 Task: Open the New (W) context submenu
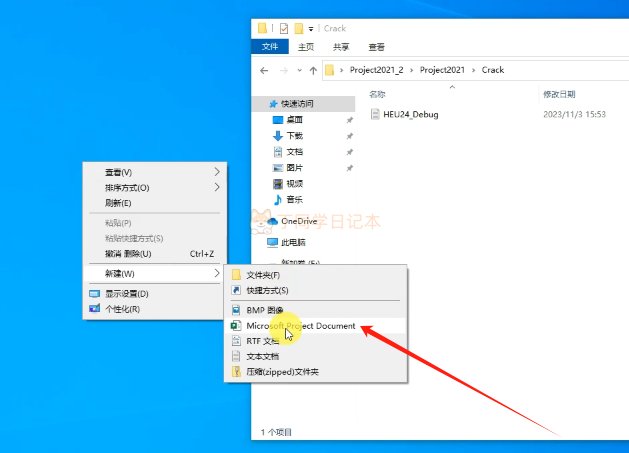155,274
